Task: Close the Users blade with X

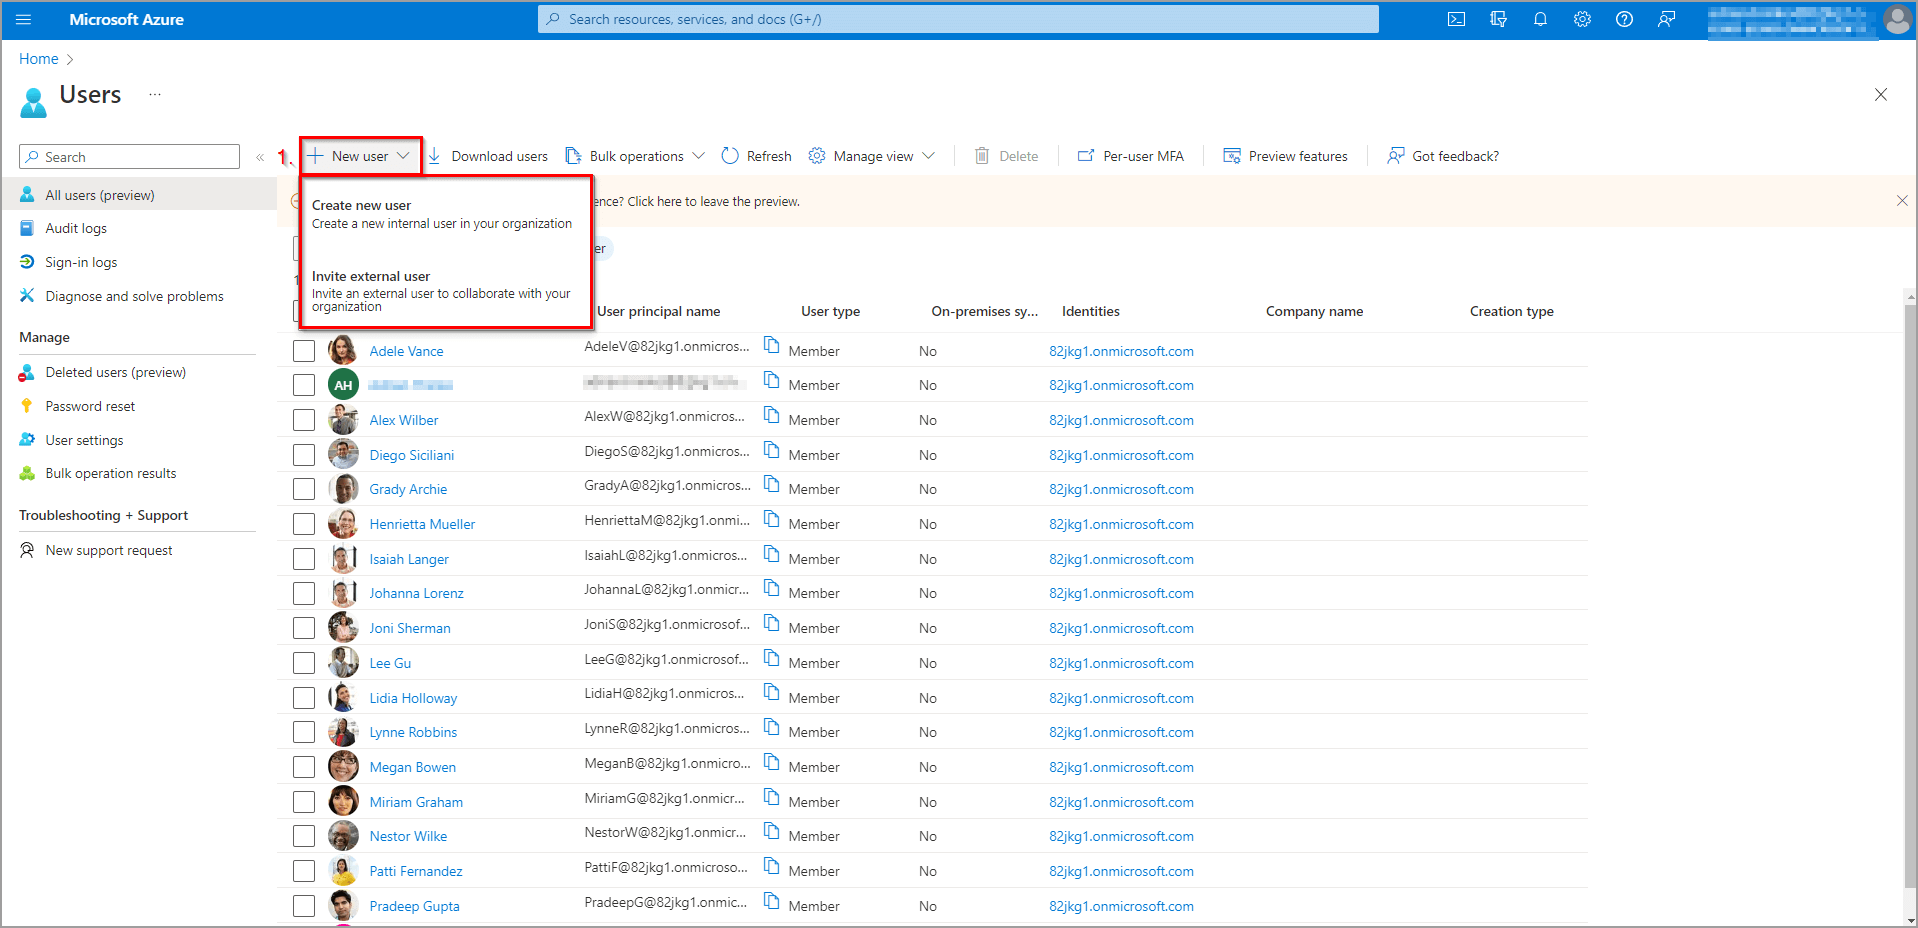Action: 1881,95
